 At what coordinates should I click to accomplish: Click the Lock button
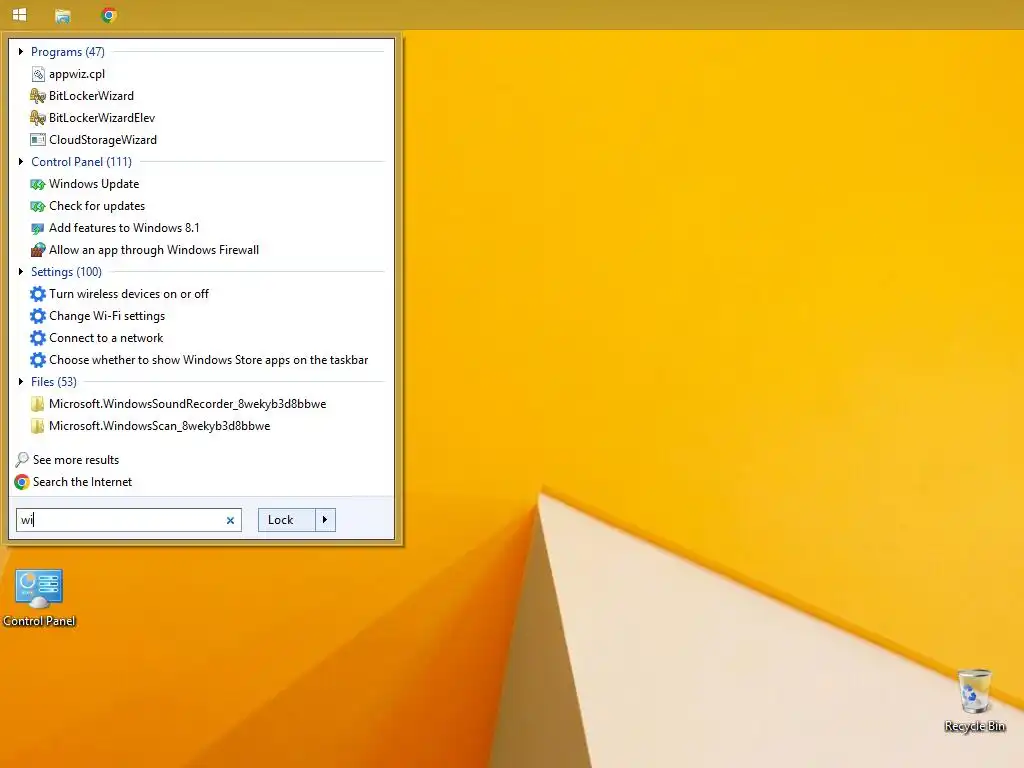coord(287,520)
